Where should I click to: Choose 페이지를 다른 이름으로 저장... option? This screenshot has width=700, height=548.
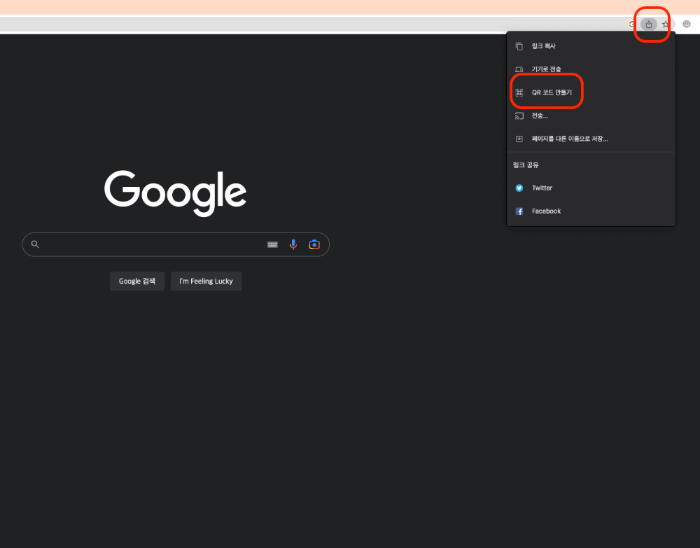[591, 139]
